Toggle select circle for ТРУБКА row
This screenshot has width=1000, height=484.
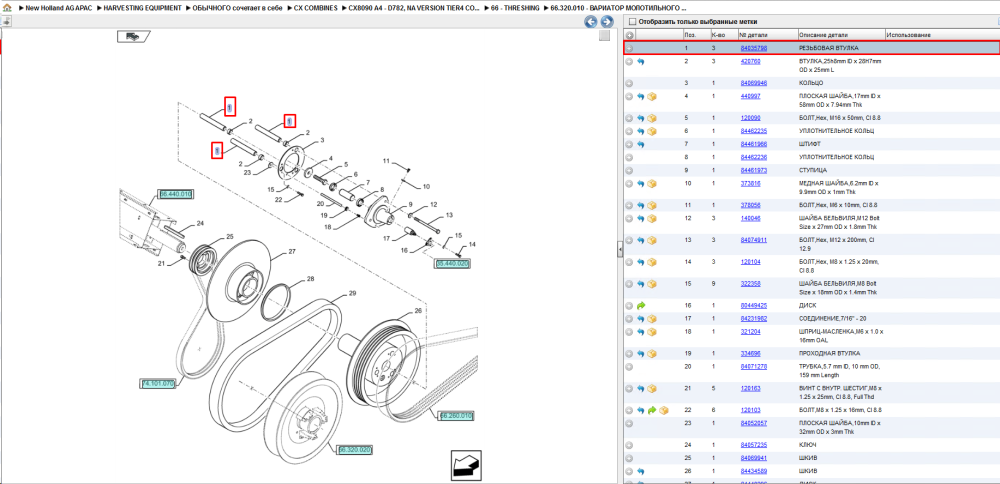(x=629, y=367)
